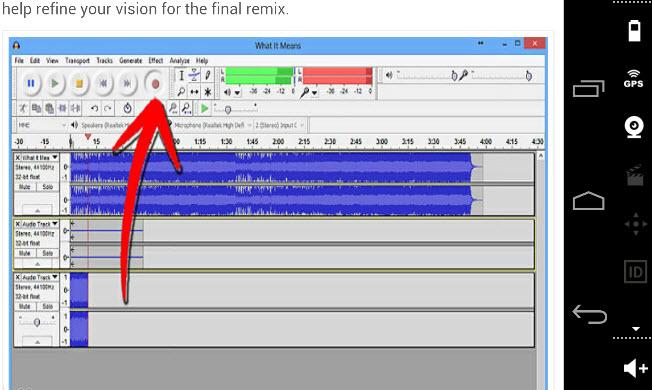Select the Zoom magnifier tool
This screenshot has width=652, height=390.
point(181,91)
